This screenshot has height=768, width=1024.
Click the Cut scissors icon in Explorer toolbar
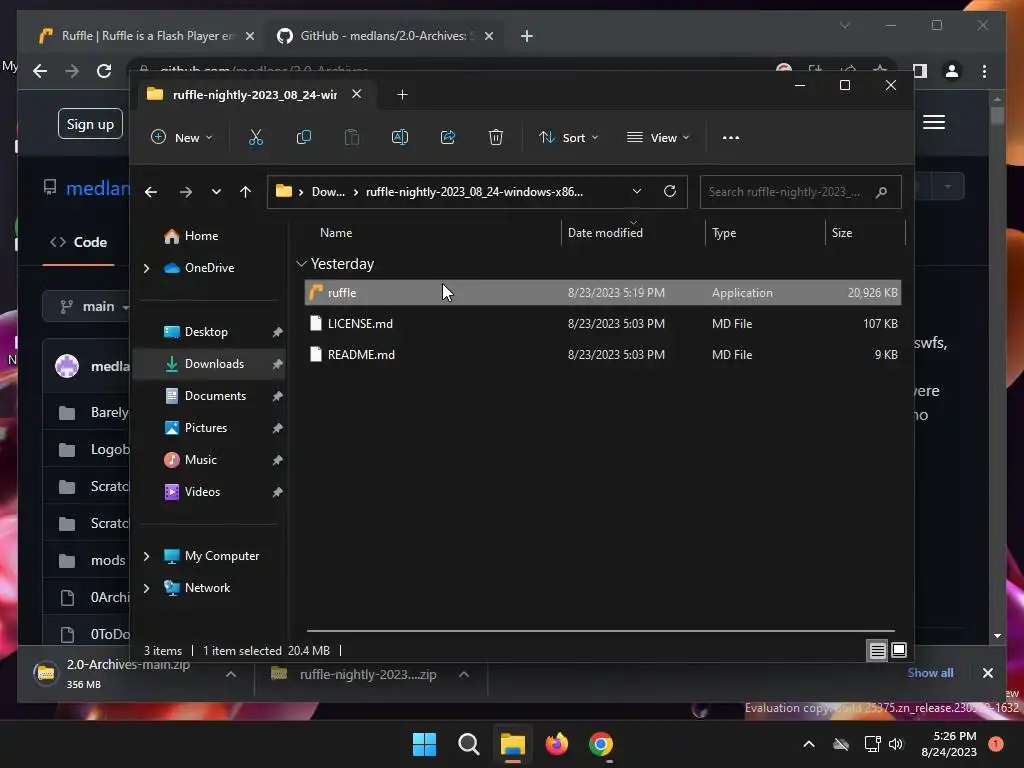click(255, 137)
